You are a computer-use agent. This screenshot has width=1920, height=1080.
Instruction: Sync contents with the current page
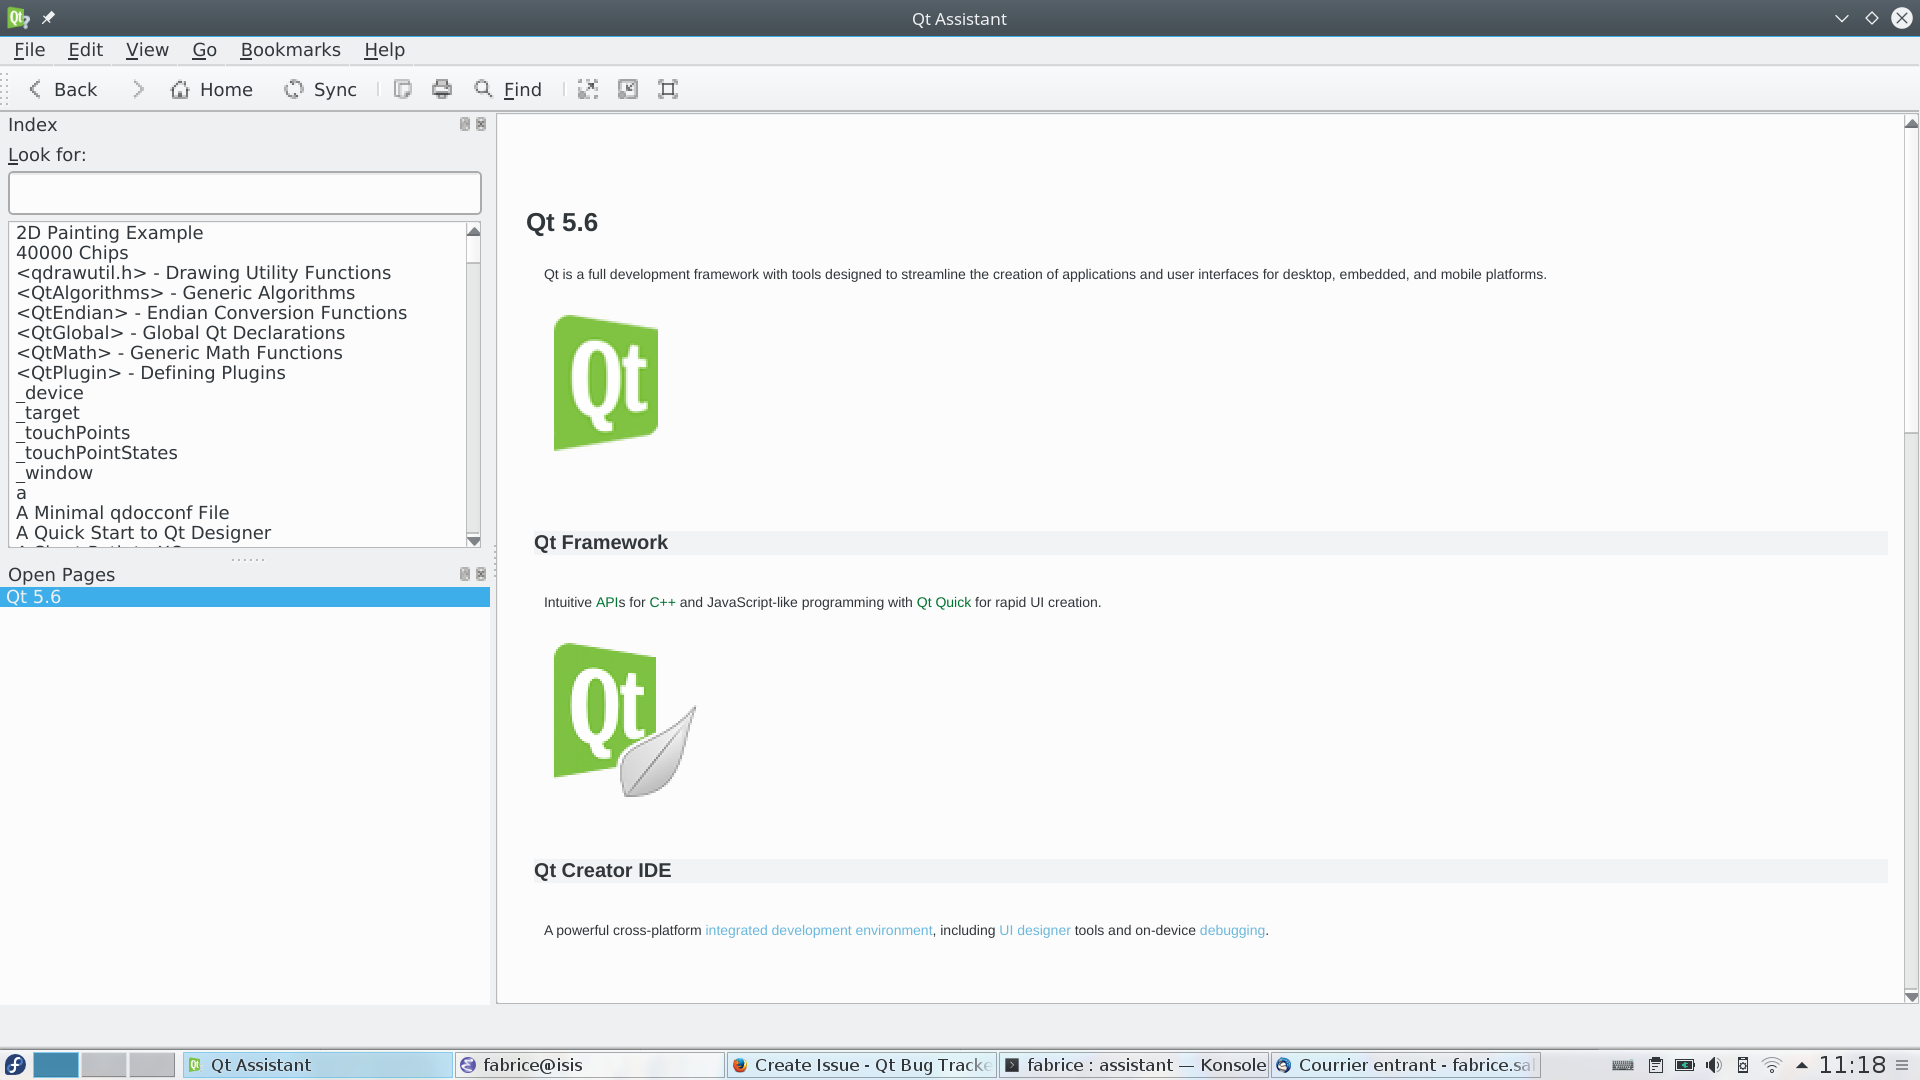click(320, 90)
